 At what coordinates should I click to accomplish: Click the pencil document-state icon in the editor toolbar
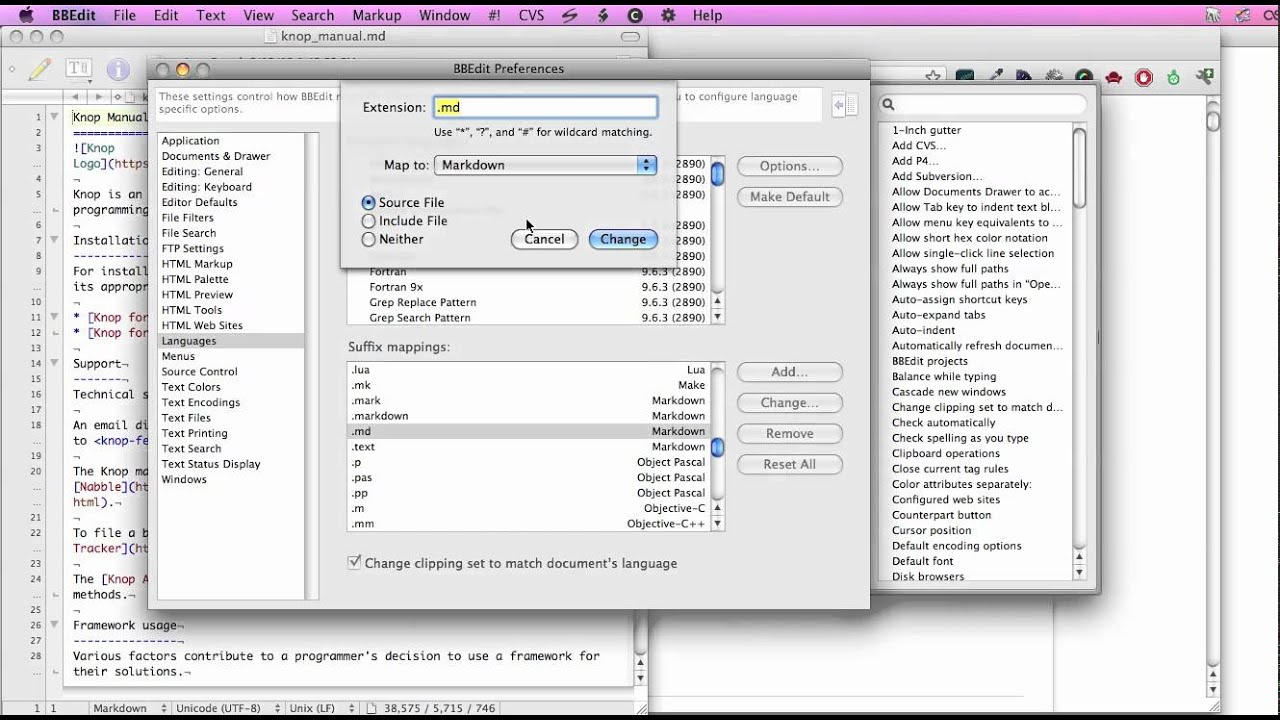40,69
